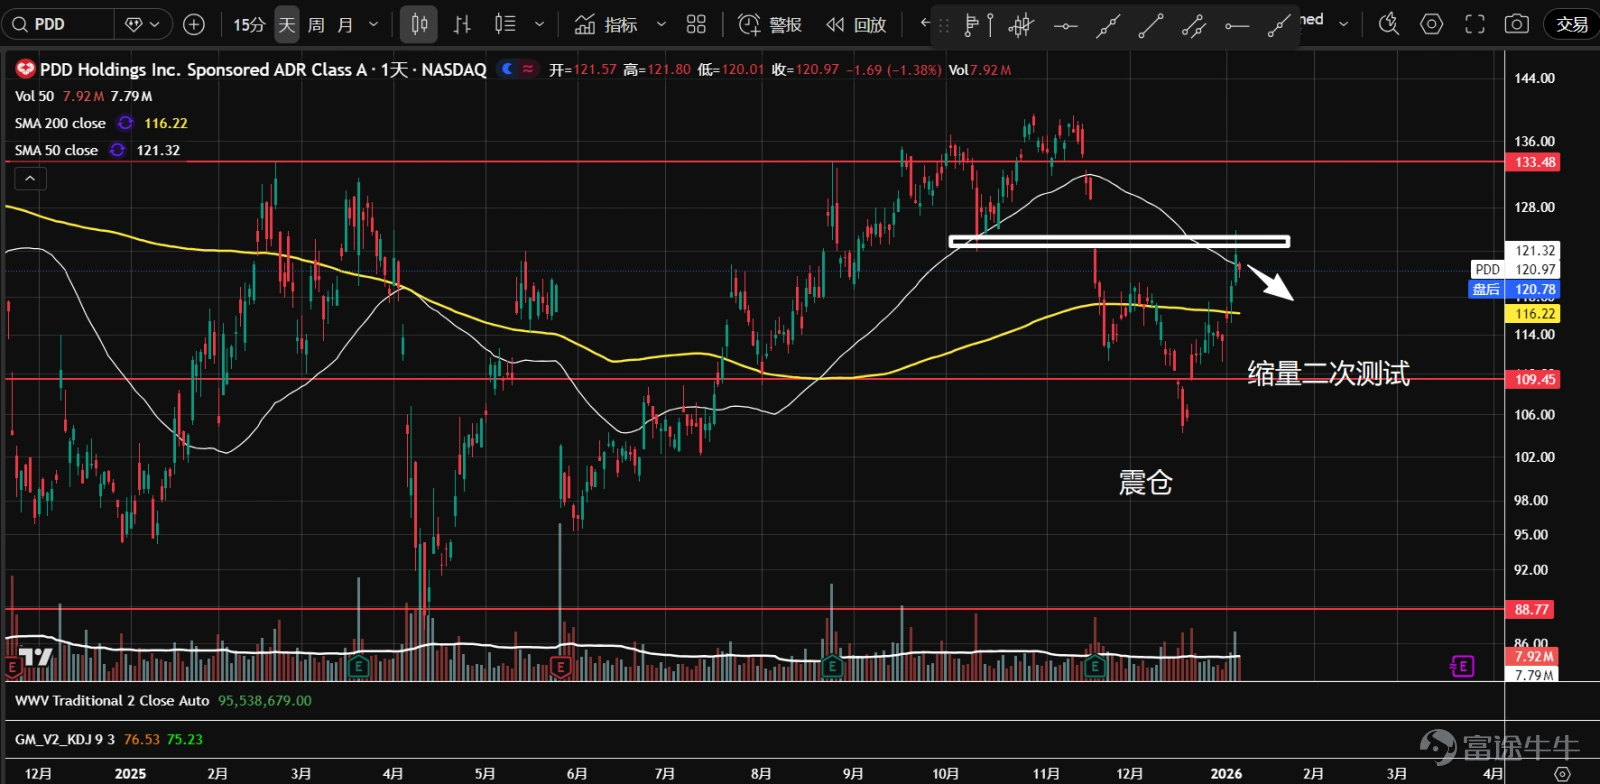This screenshot has width=1600, height=784.
Task: Select the extended line tool
Action: (1108, 25)
